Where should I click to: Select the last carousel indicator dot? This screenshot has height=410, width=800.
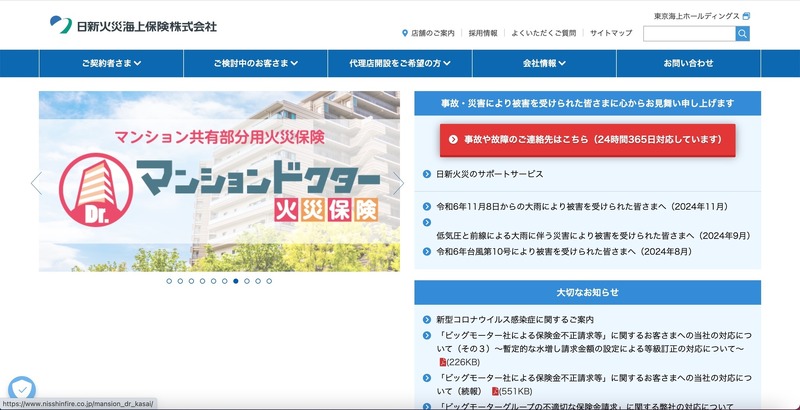tap(269, 281)
